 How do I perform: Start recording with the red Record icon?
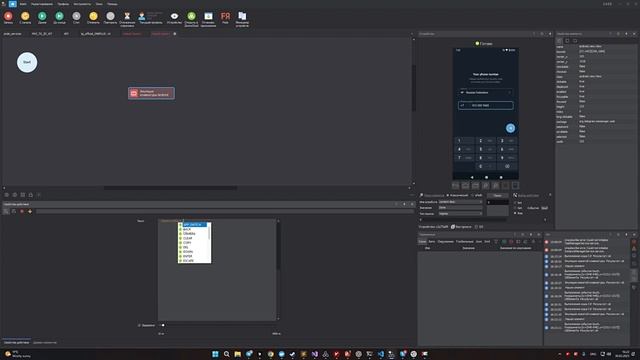[8, 16]
